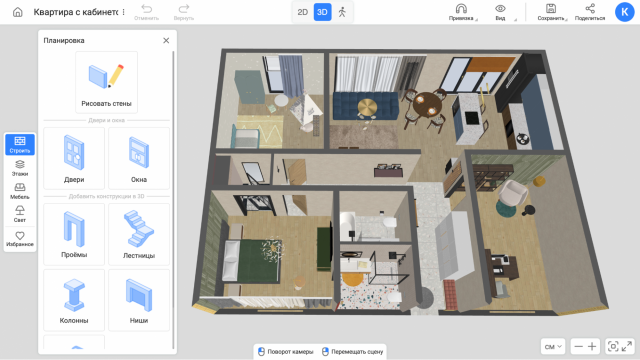Add a Проёмы opening
Screen dimensions: 640x360
point(74,234)
